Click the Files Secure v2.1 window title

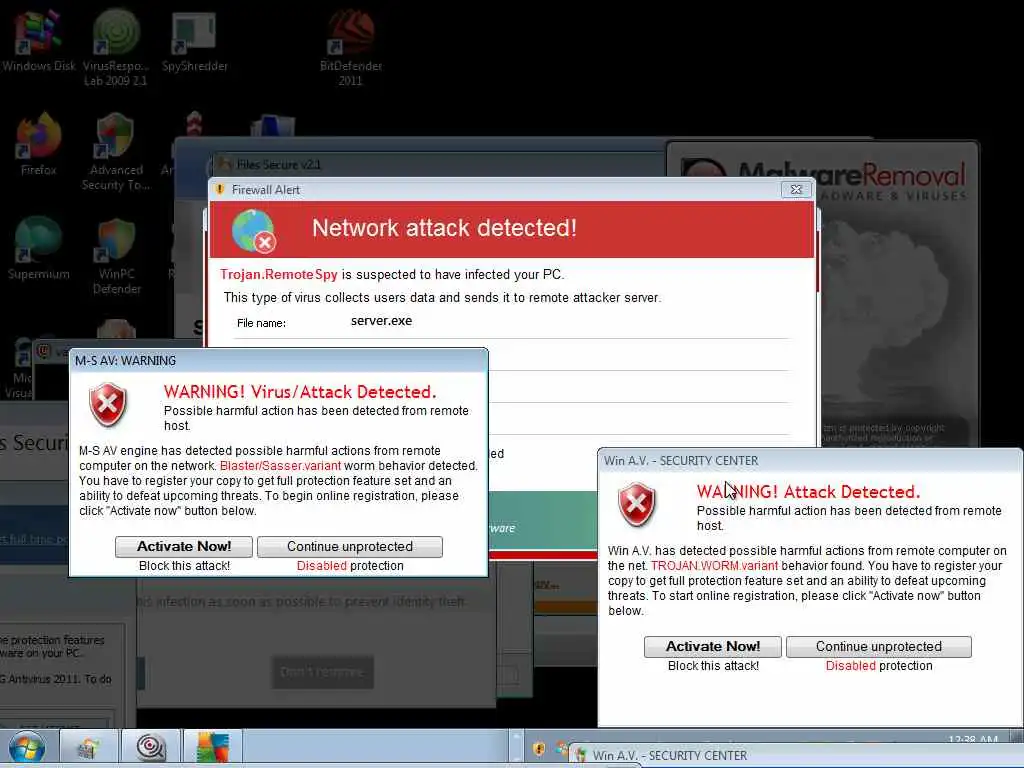point(279,165)
